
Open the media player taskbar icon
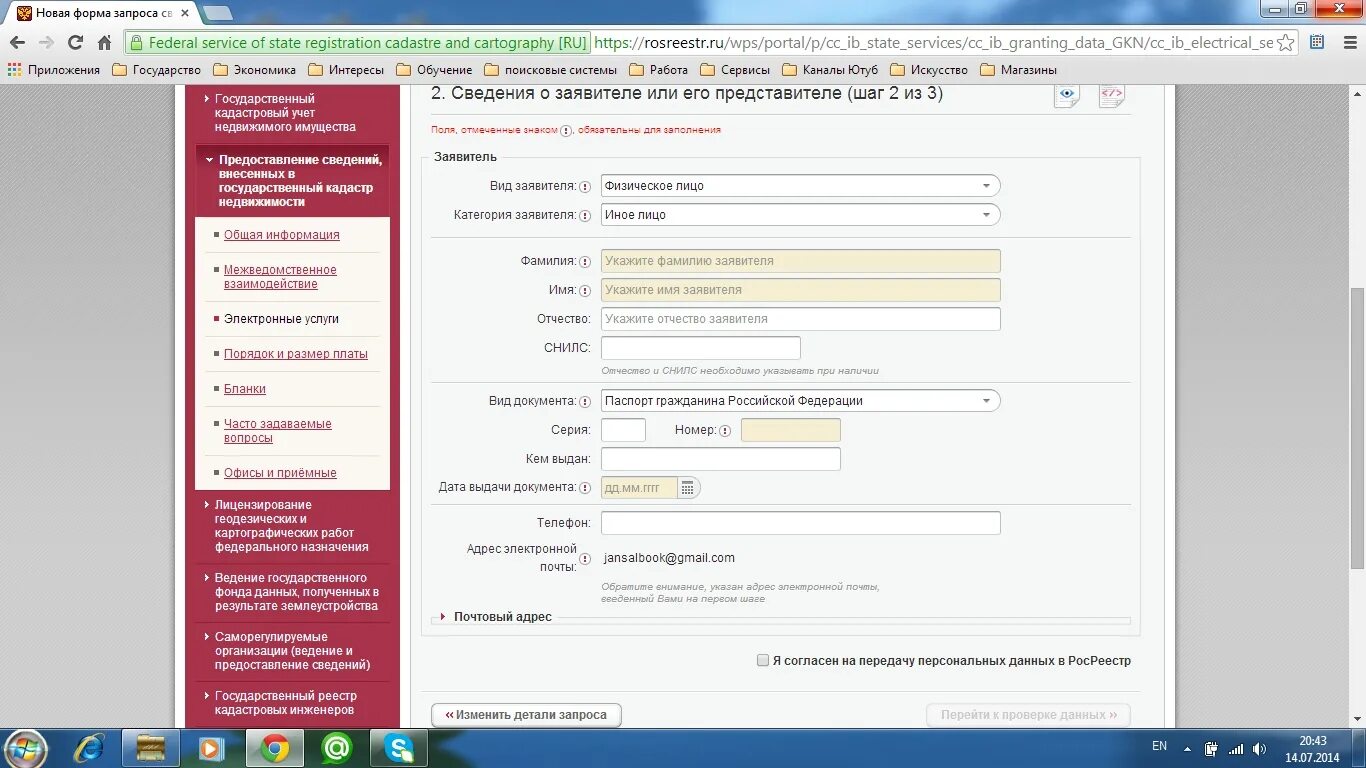pos(210,748)
